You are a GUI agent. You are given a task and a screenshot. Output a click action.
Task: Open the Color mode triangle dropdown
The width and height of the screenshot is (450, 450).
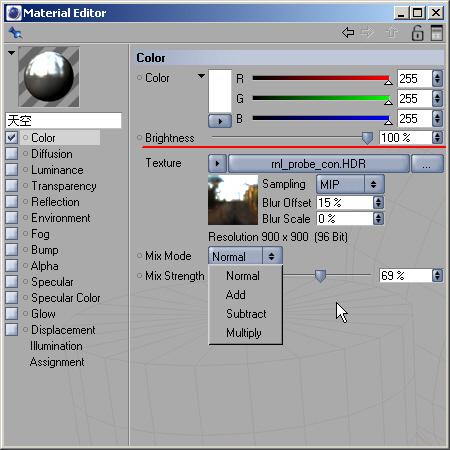point(201,76)
